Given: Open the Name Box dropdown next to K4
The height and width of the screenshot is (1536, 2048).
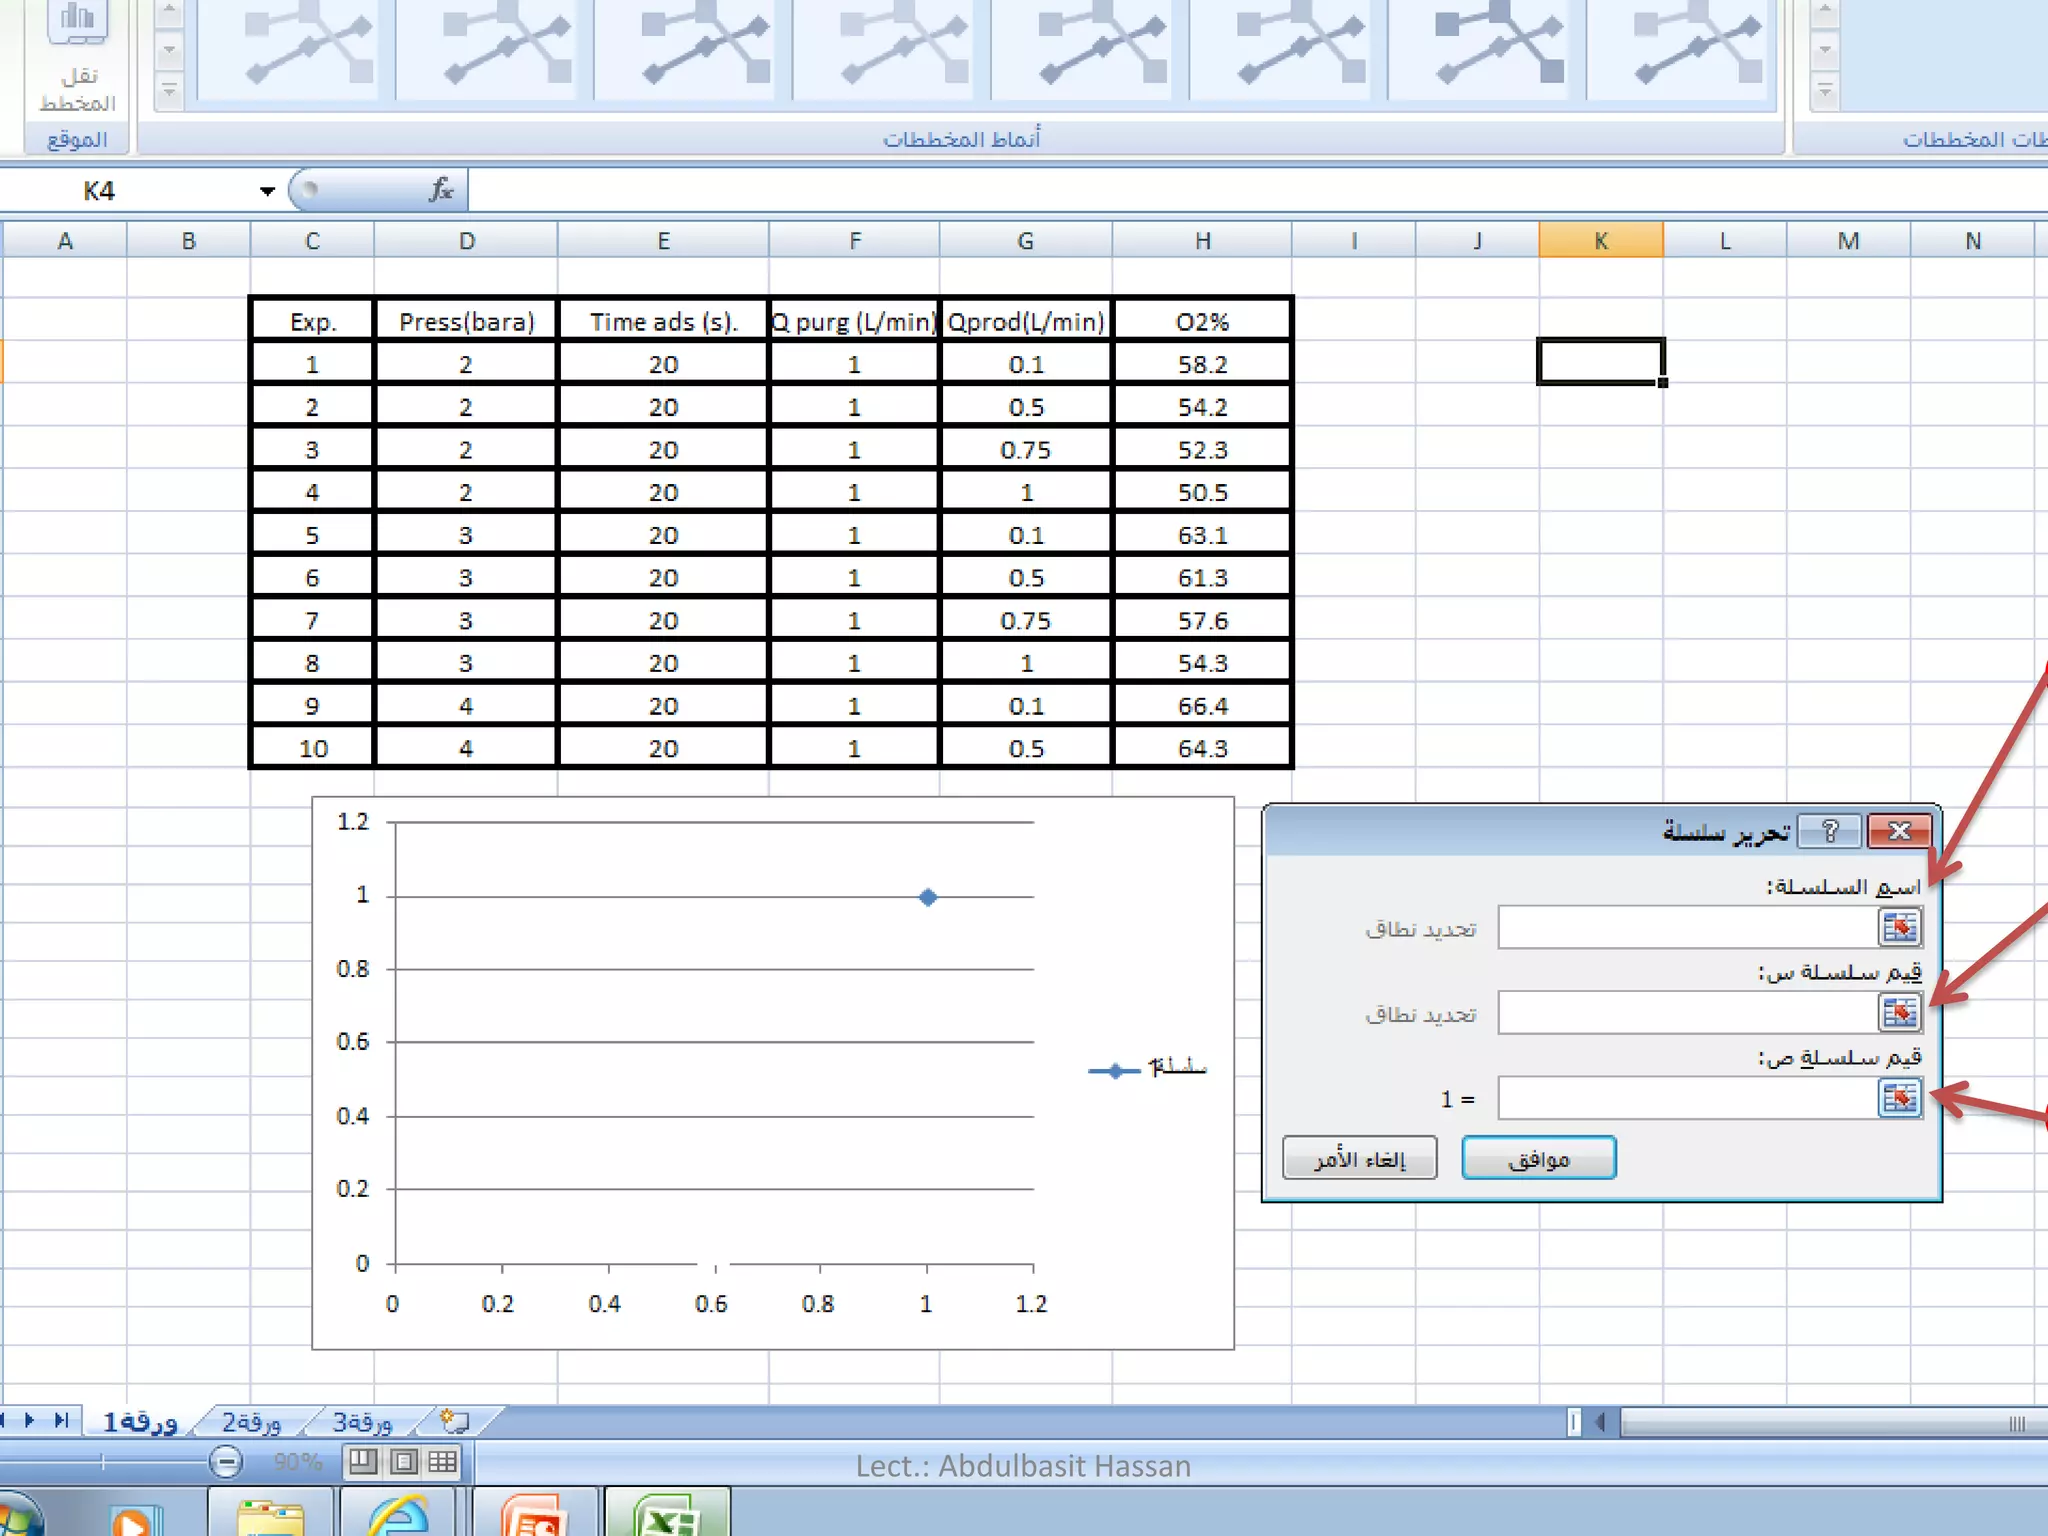Looking at the screenshot, I should pos(266,191).
